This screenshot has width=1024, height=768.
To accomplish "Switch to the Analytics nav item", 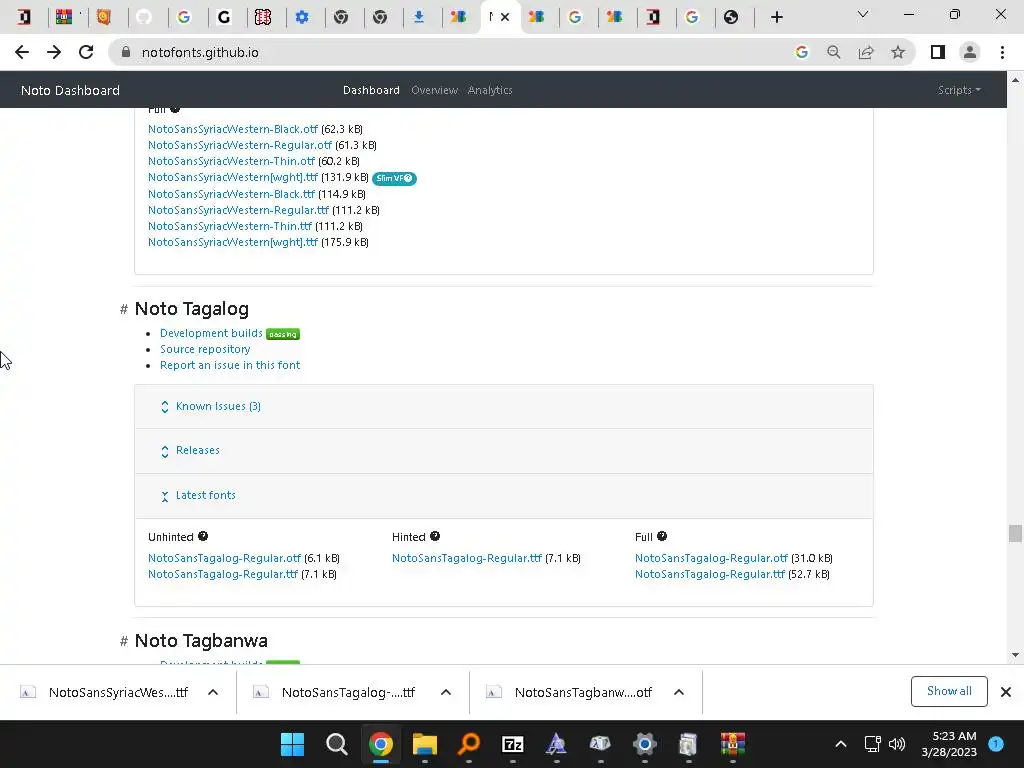I will click(490, 90).
